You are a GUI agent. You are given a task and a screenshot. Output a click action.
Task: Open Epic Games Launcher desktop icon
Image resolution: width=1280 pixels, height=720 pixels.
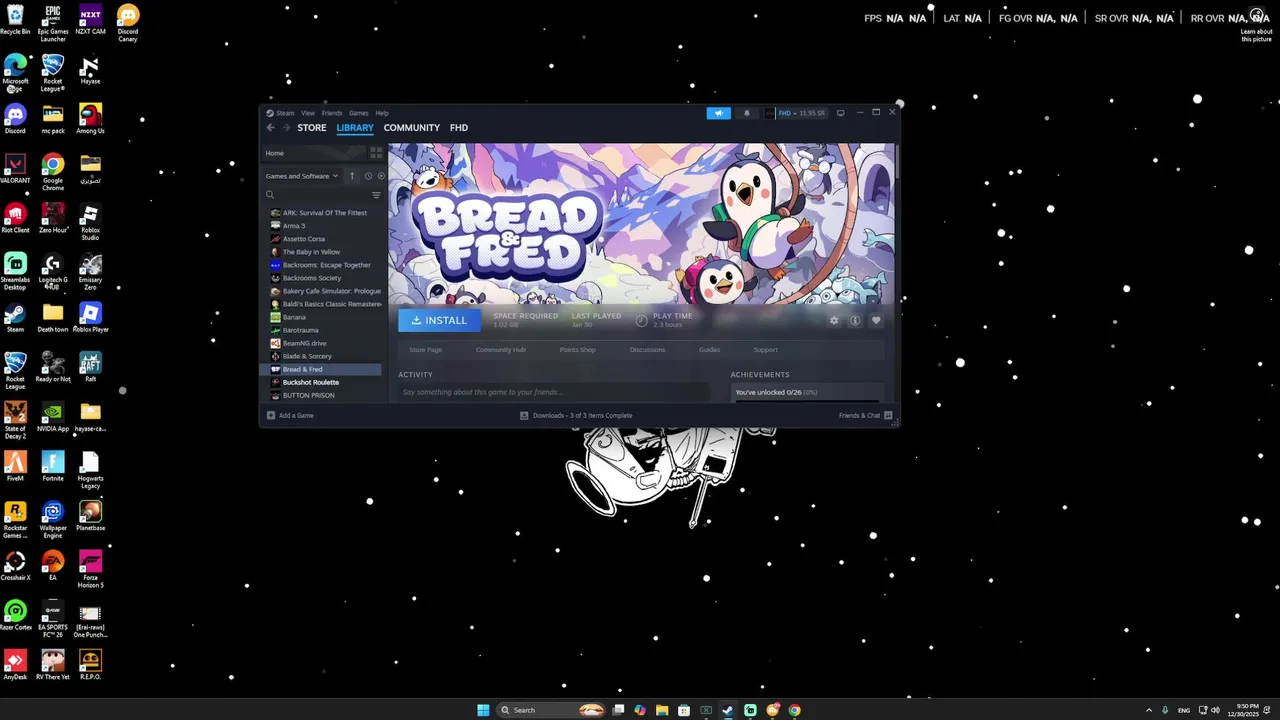tap(53, 22)
